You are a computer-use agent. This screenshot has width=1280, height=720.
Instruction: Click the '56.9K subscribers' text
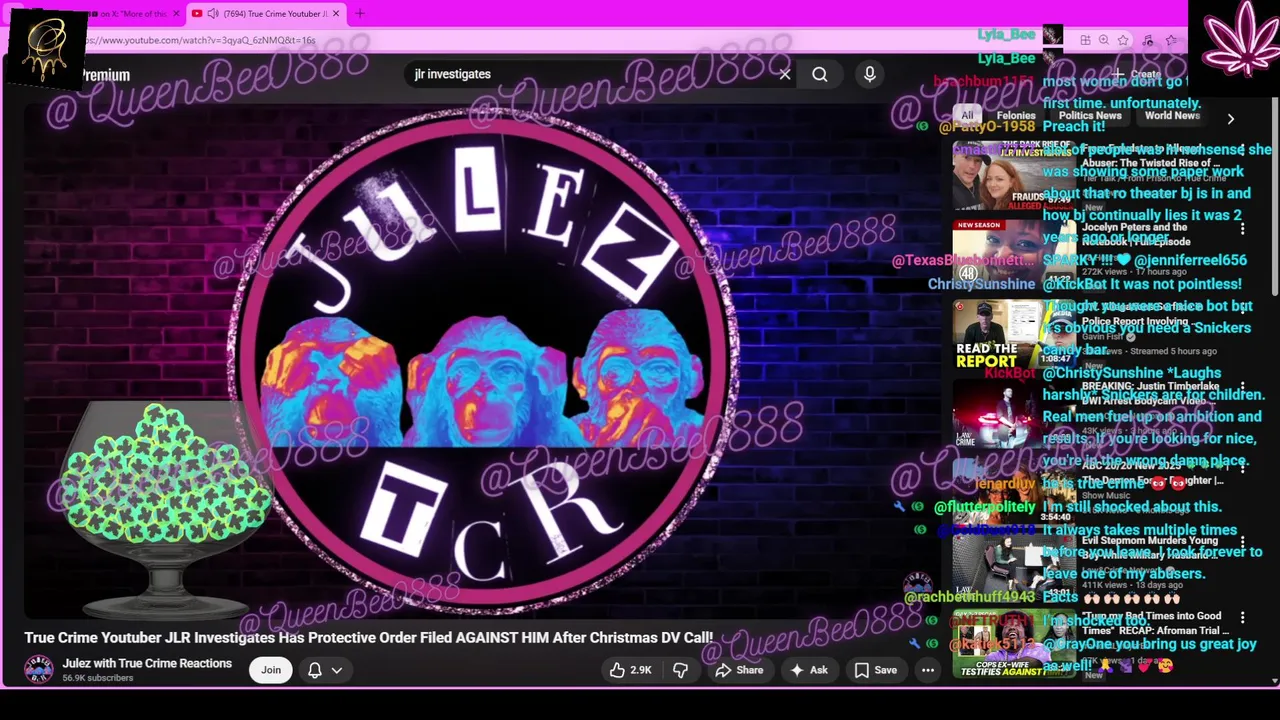97,678
